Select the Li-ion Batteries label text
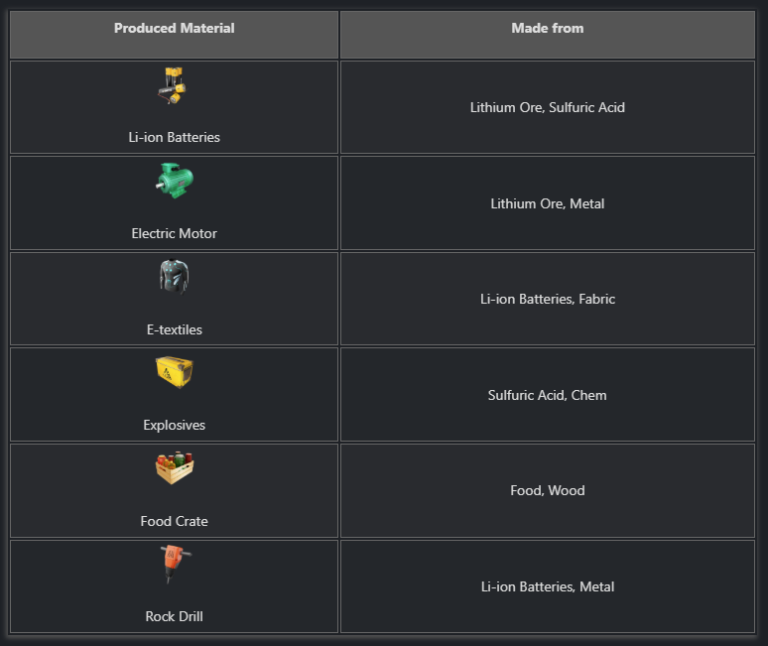The image size is (768, 646). [174, 137]
